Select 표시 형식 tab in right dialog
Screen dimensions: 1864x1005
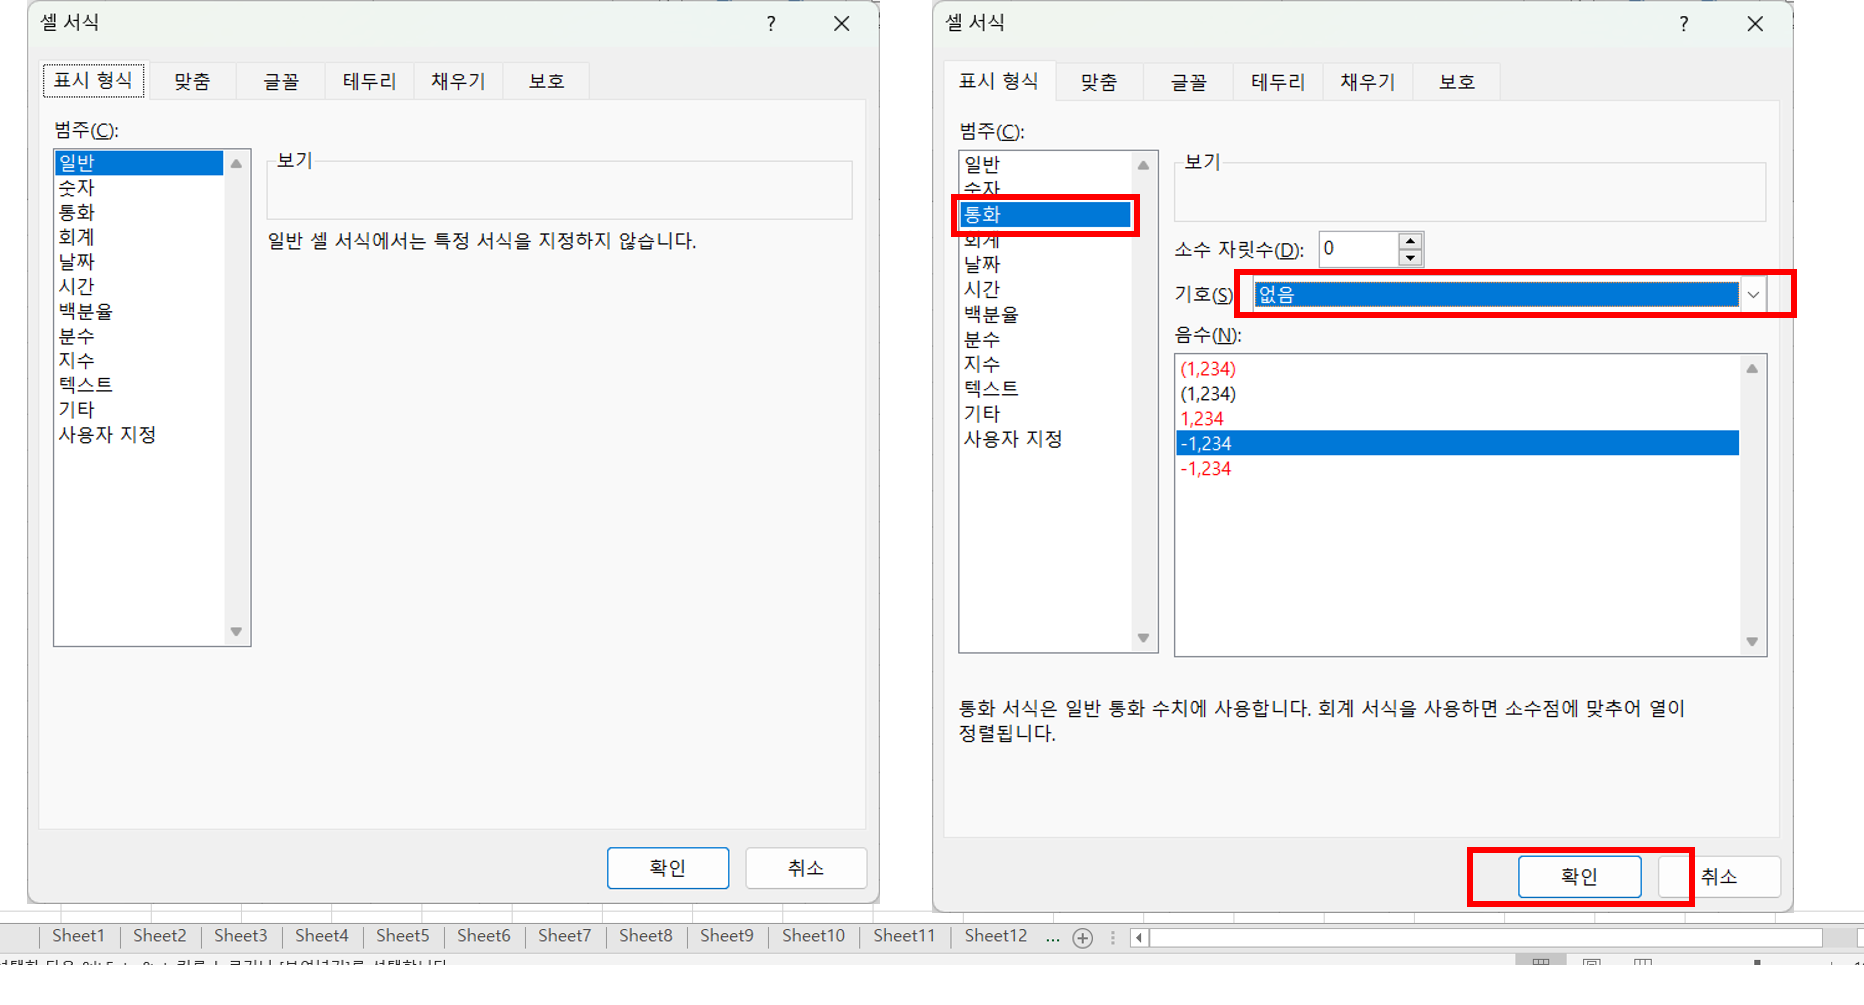pos(998,81)
